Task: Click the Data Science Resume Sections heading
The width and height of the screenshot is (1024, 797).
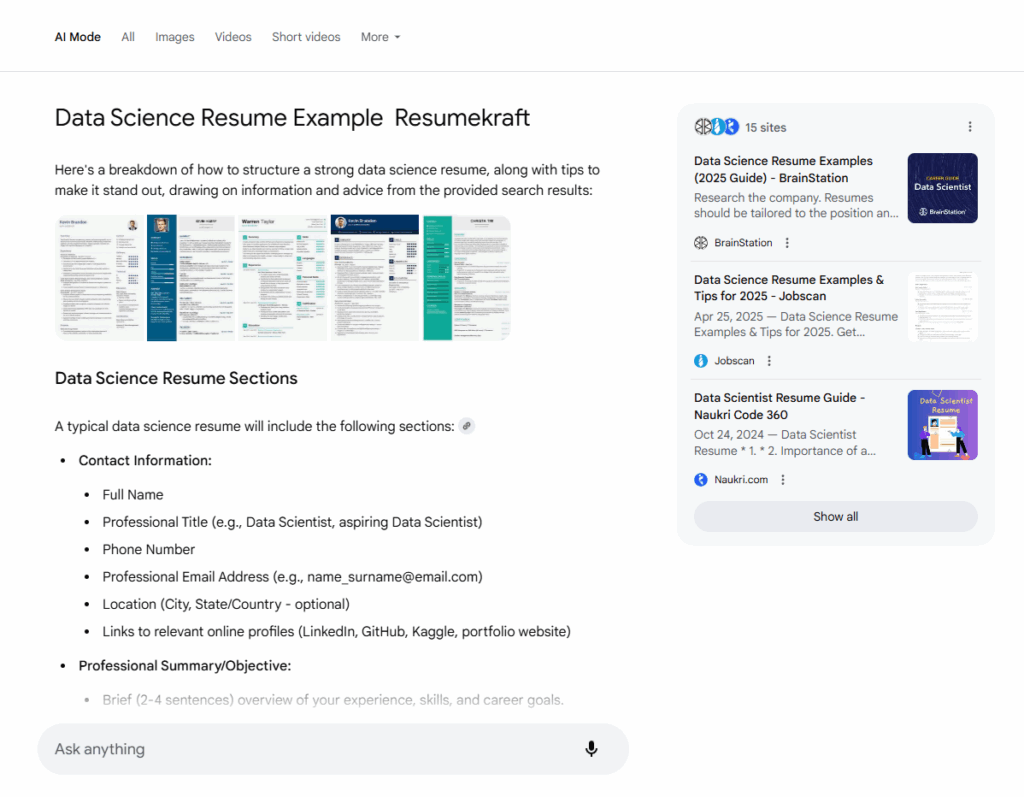Action: coord(176,379)
